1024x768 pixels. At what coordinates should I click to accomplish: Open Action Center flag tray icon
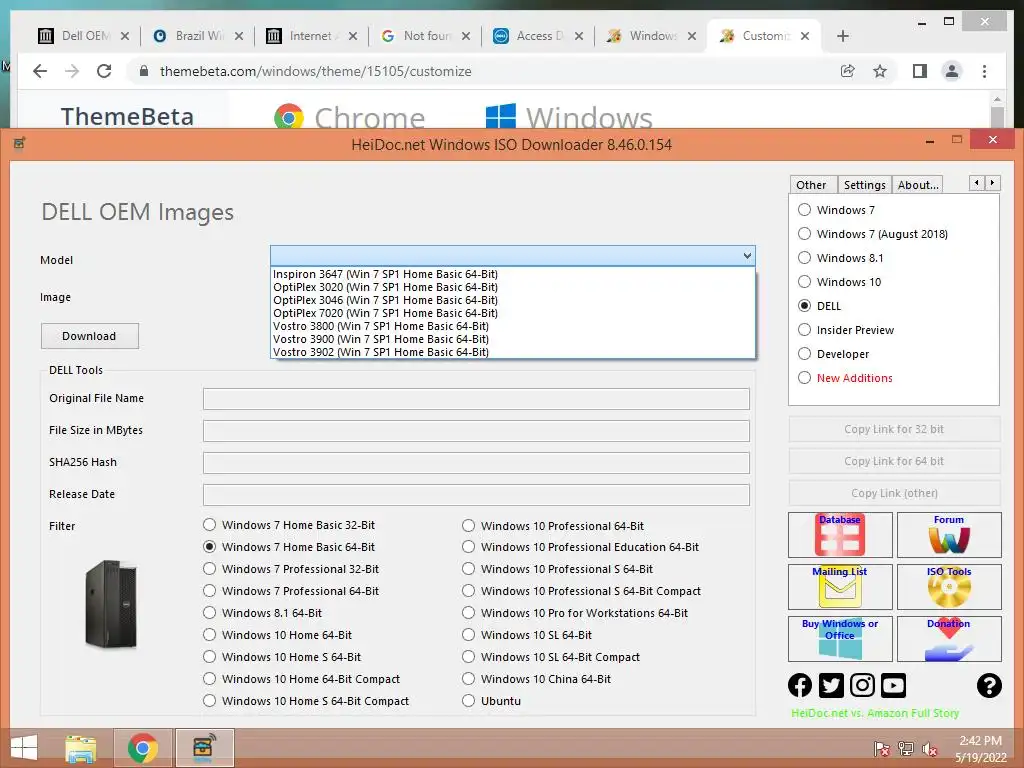pos(881,749)
